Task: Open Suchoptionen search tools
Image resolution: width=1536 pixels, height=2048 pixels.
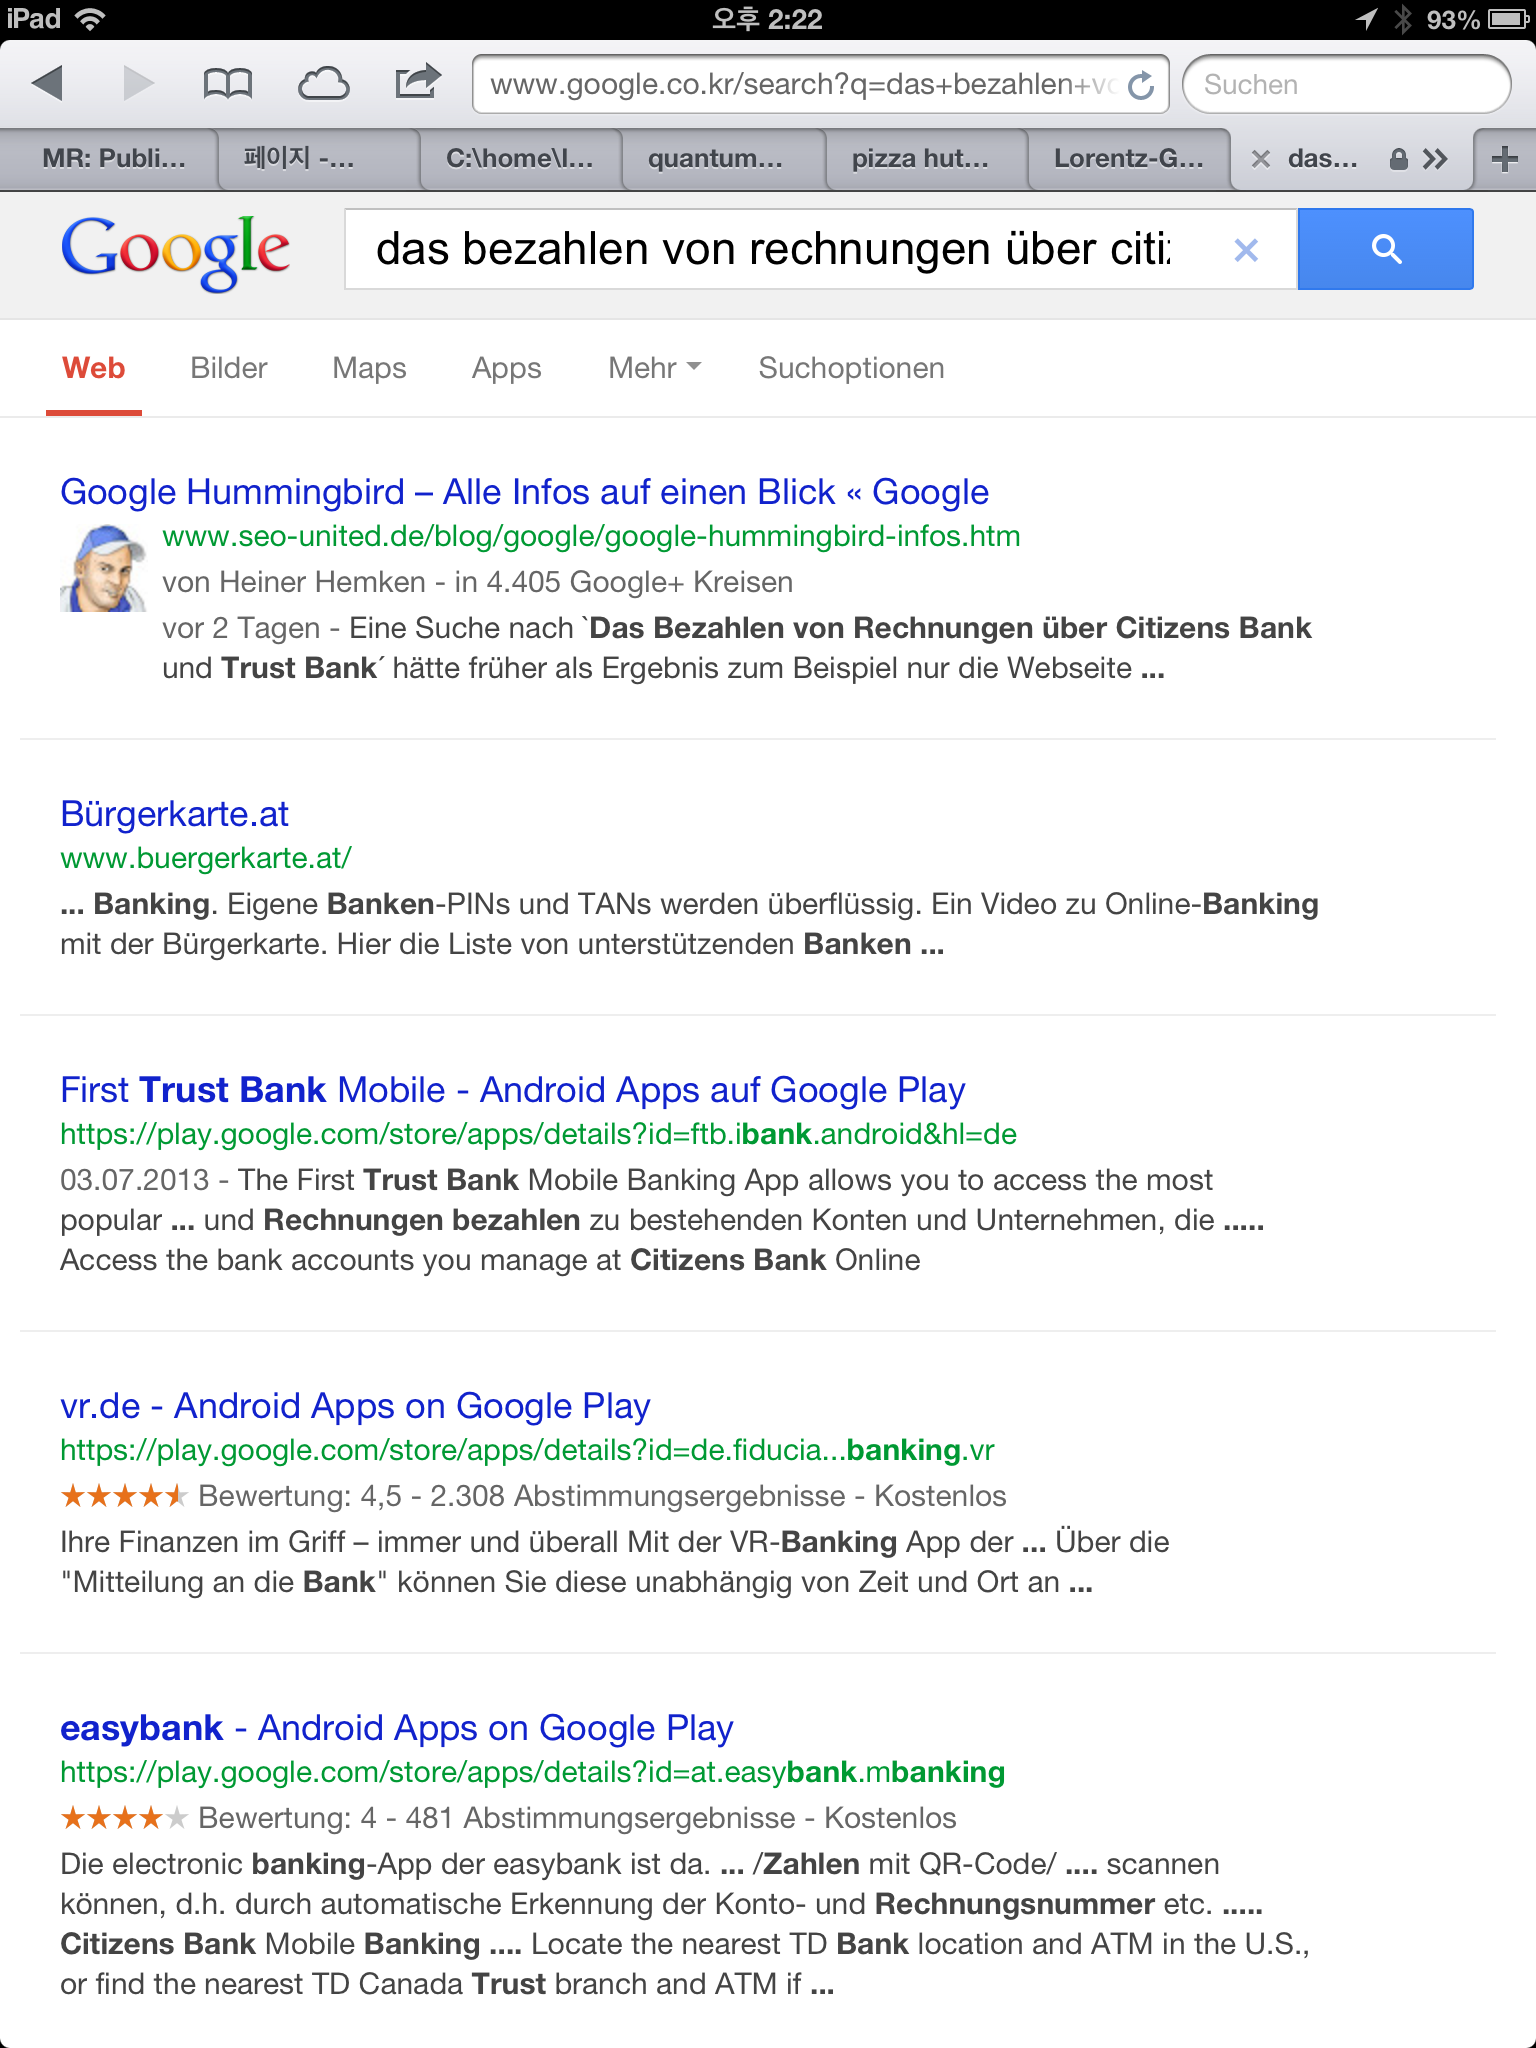Action: tap(851, 368)
